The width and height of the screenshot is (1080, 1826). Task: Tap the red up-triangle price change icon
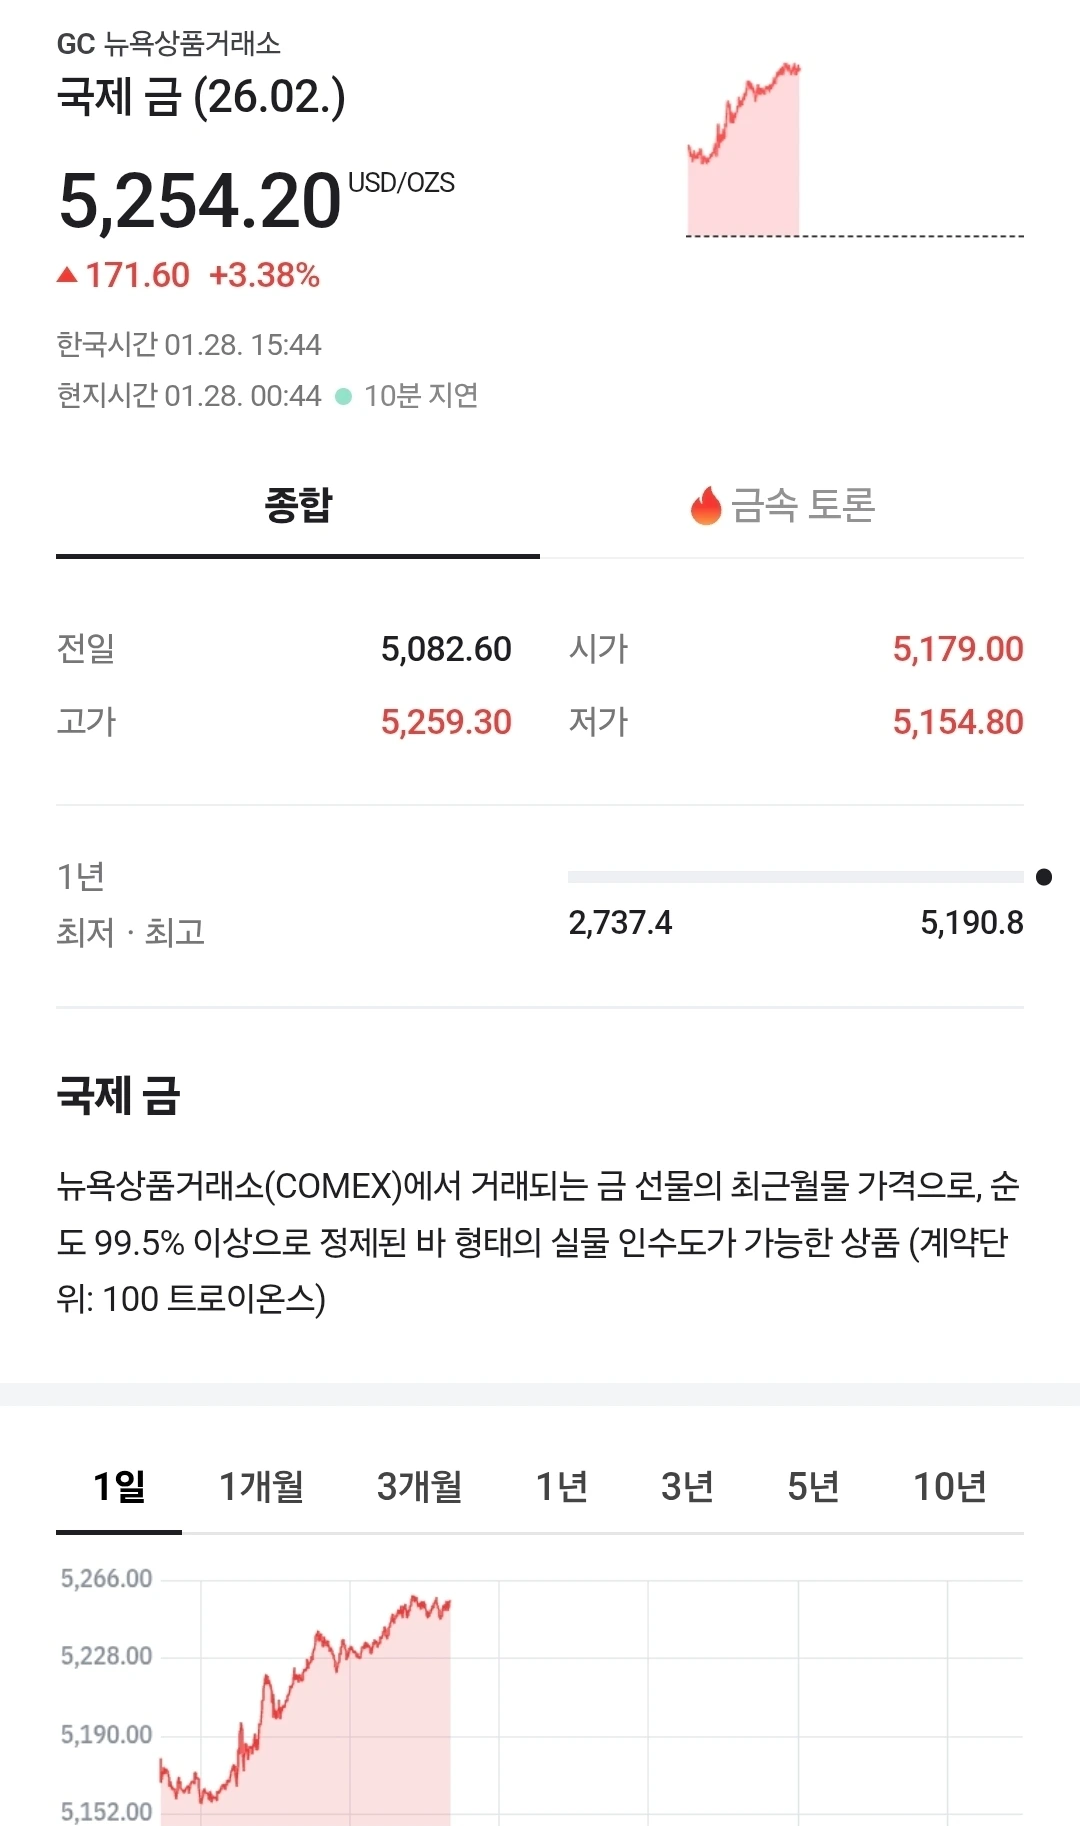pyautogui.click(x=67, y=275)
